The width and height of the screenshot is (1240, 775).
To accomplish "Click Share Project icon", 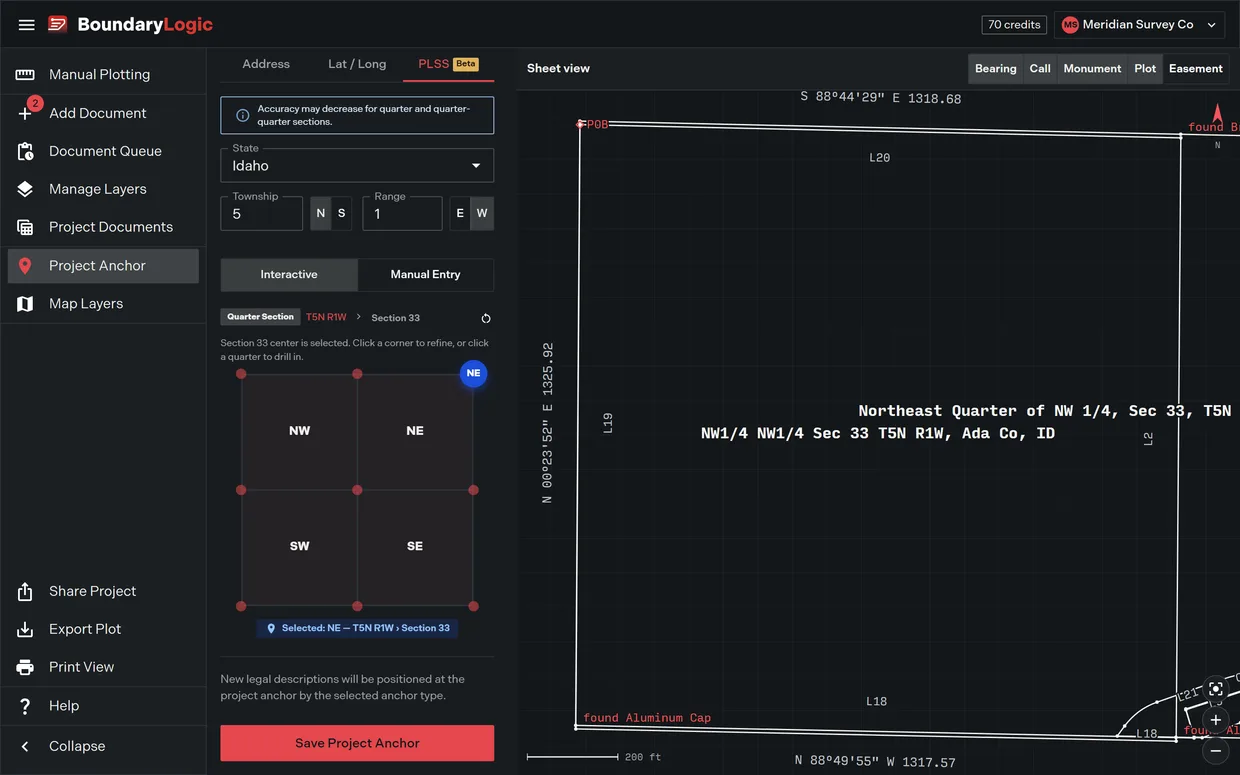I will pyautogui.click(x=25, y=591).
